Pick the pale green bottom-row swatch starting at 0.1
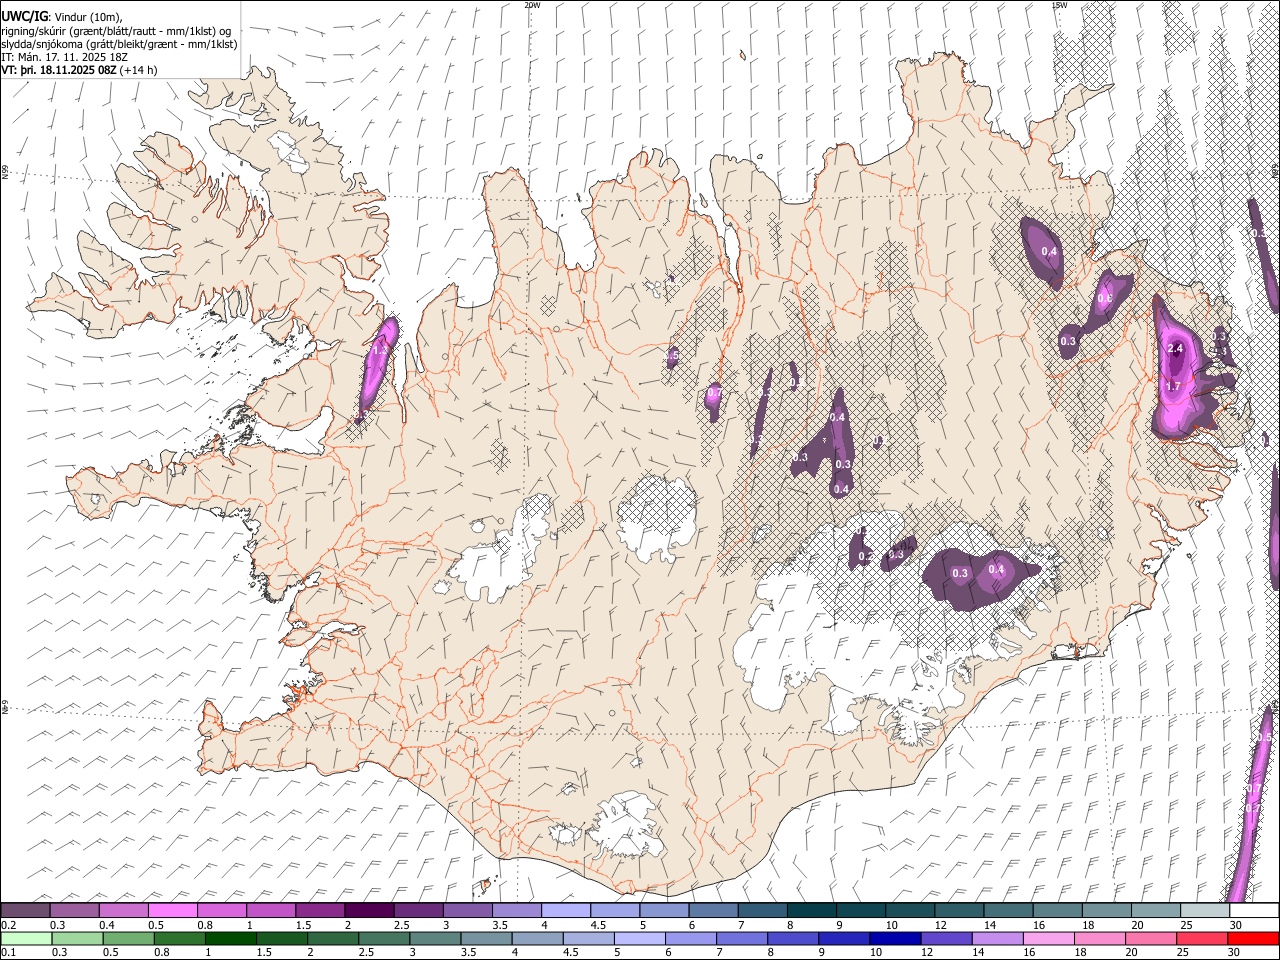The height and width of the screenshot is (960, 1280). point(26,938)
